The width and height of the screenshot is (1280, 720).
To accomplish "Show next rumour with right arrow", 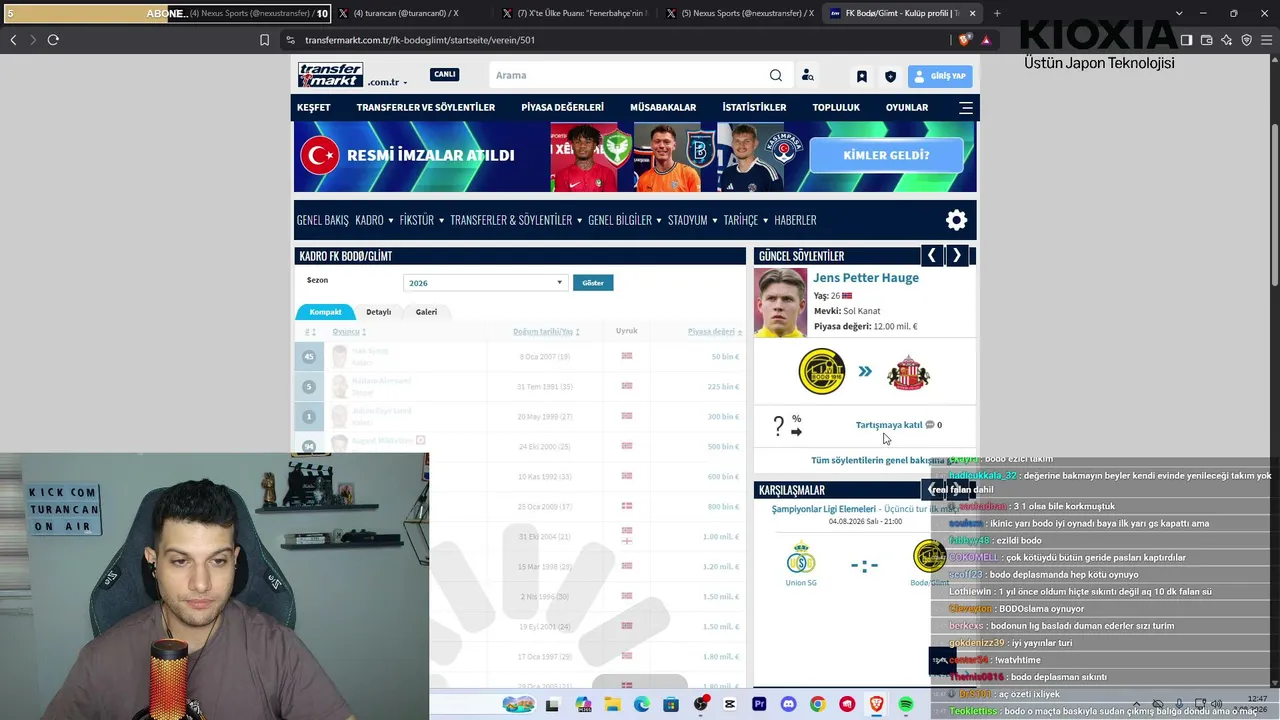I will pos(957,256).
